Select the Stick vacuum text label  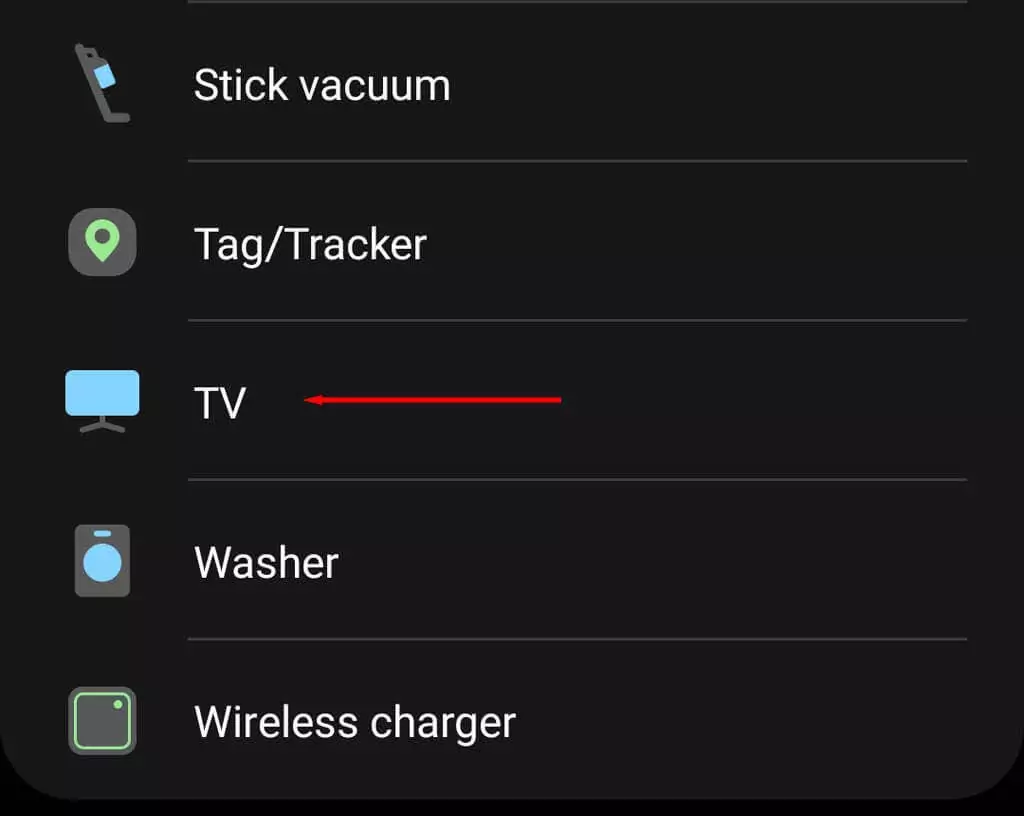pyautogui.click(x=321, y=85)
